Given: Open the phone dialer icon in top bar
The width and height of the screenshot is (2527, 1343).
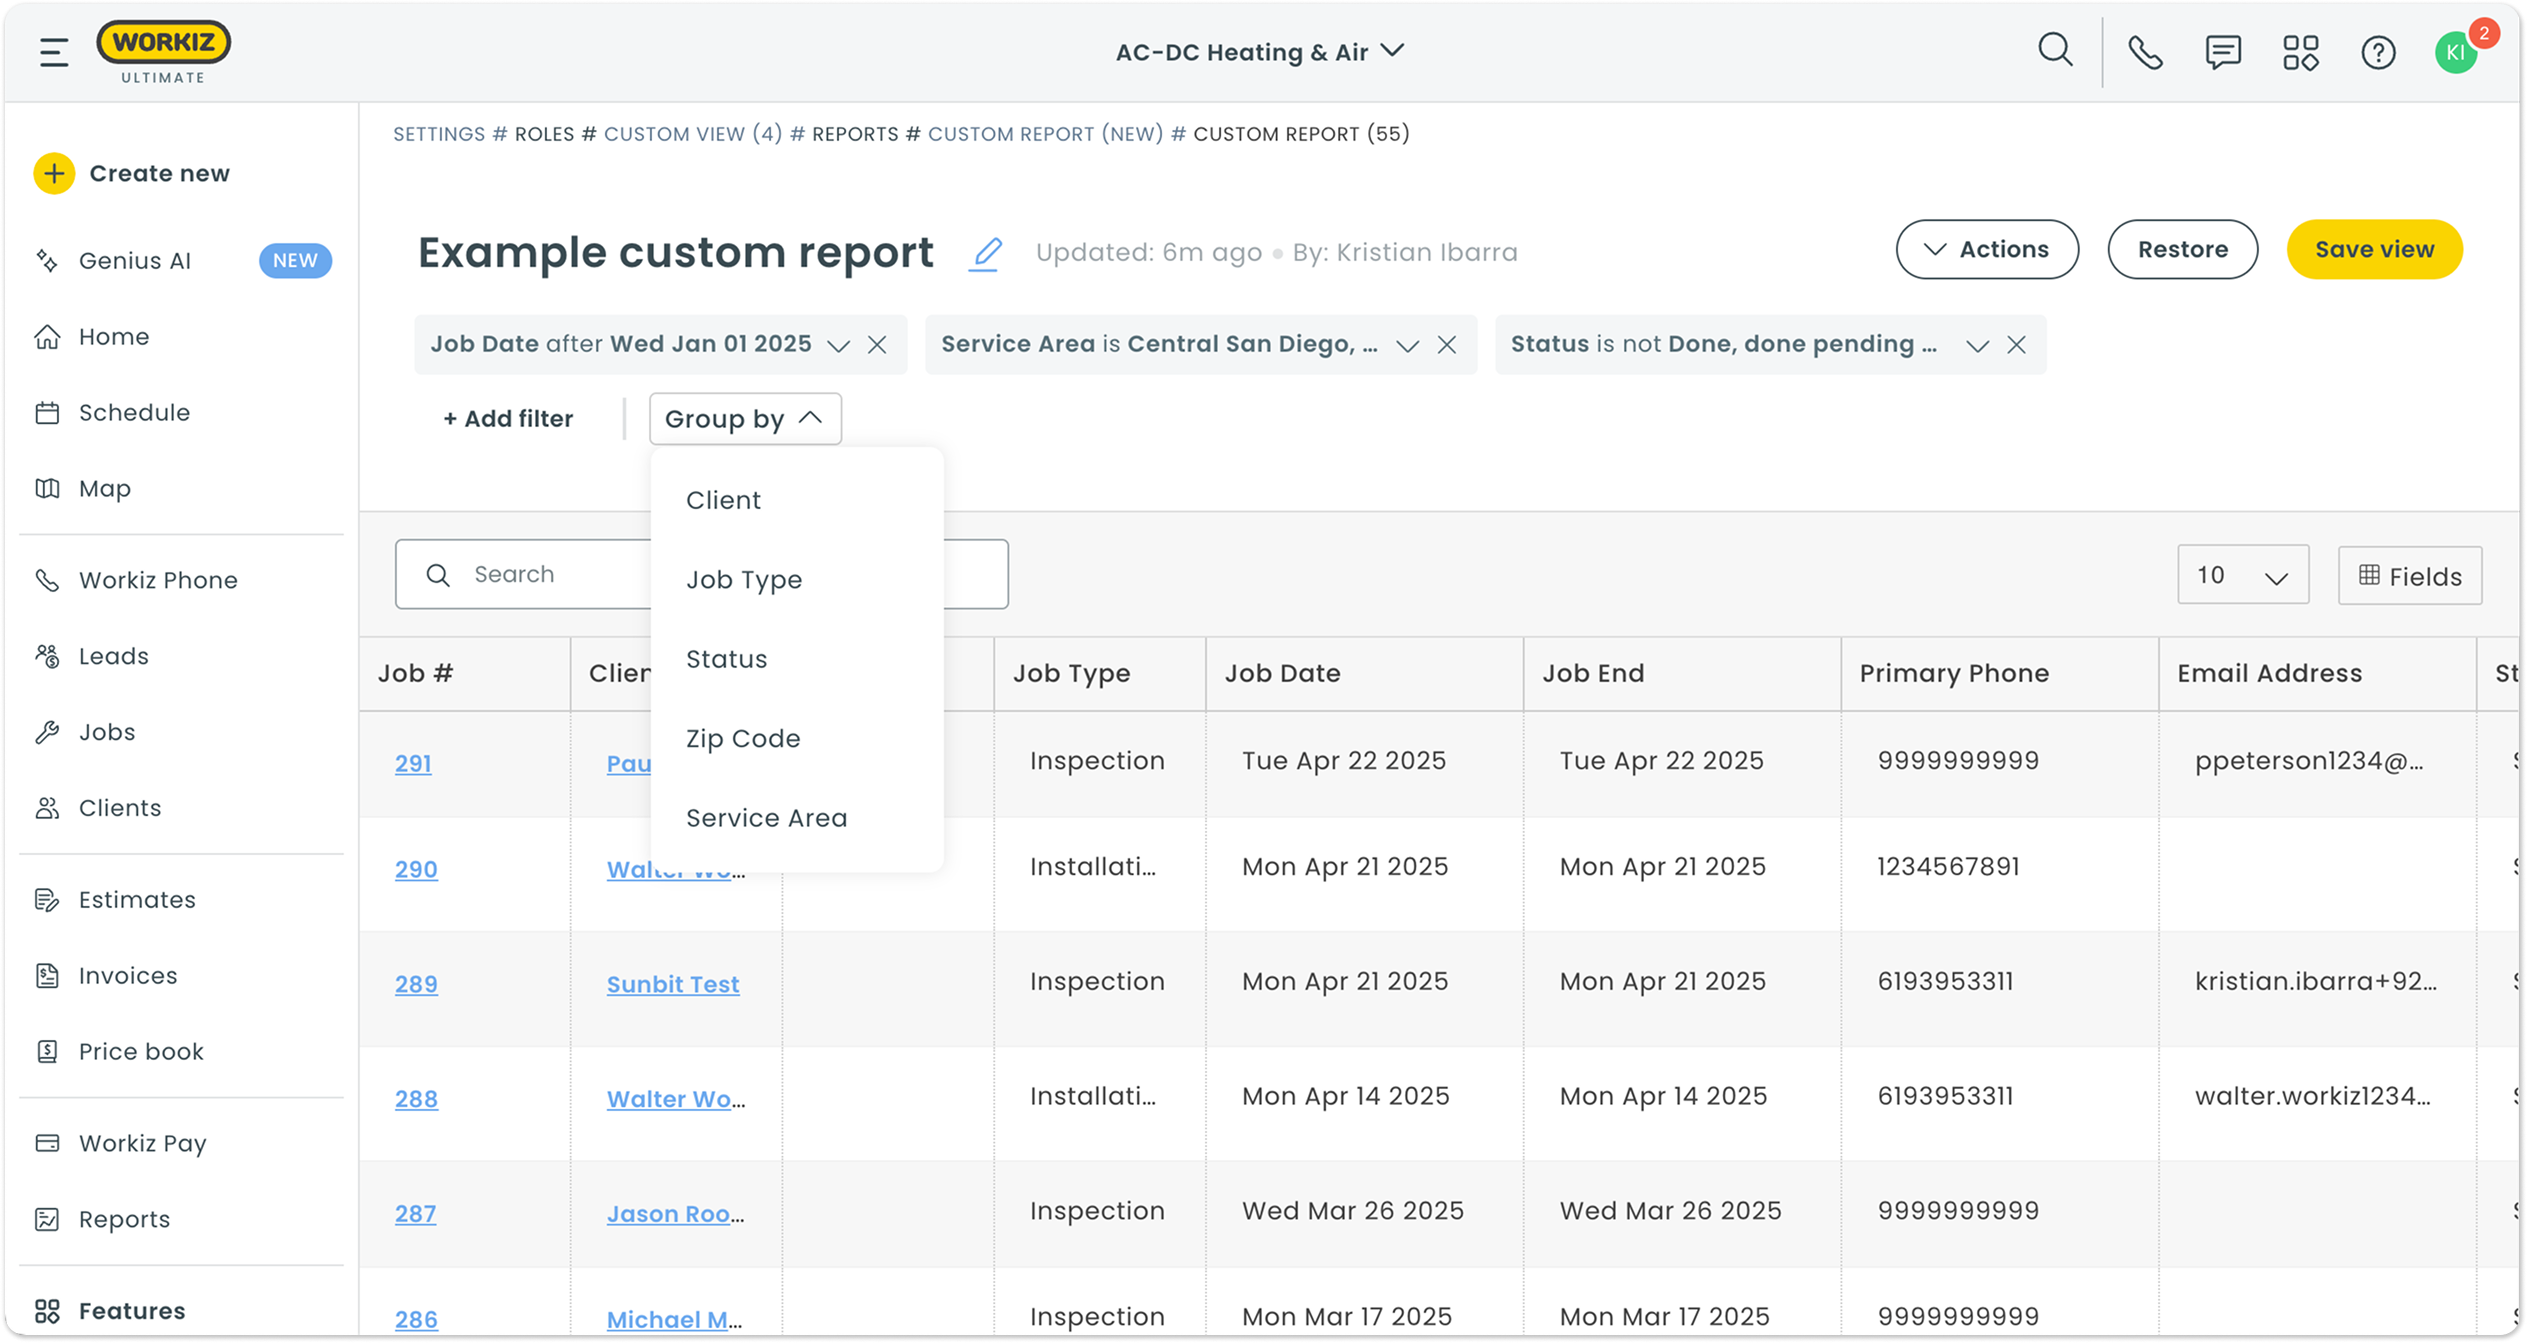Looking at the screenshot, I should (x=2144, y=52).
